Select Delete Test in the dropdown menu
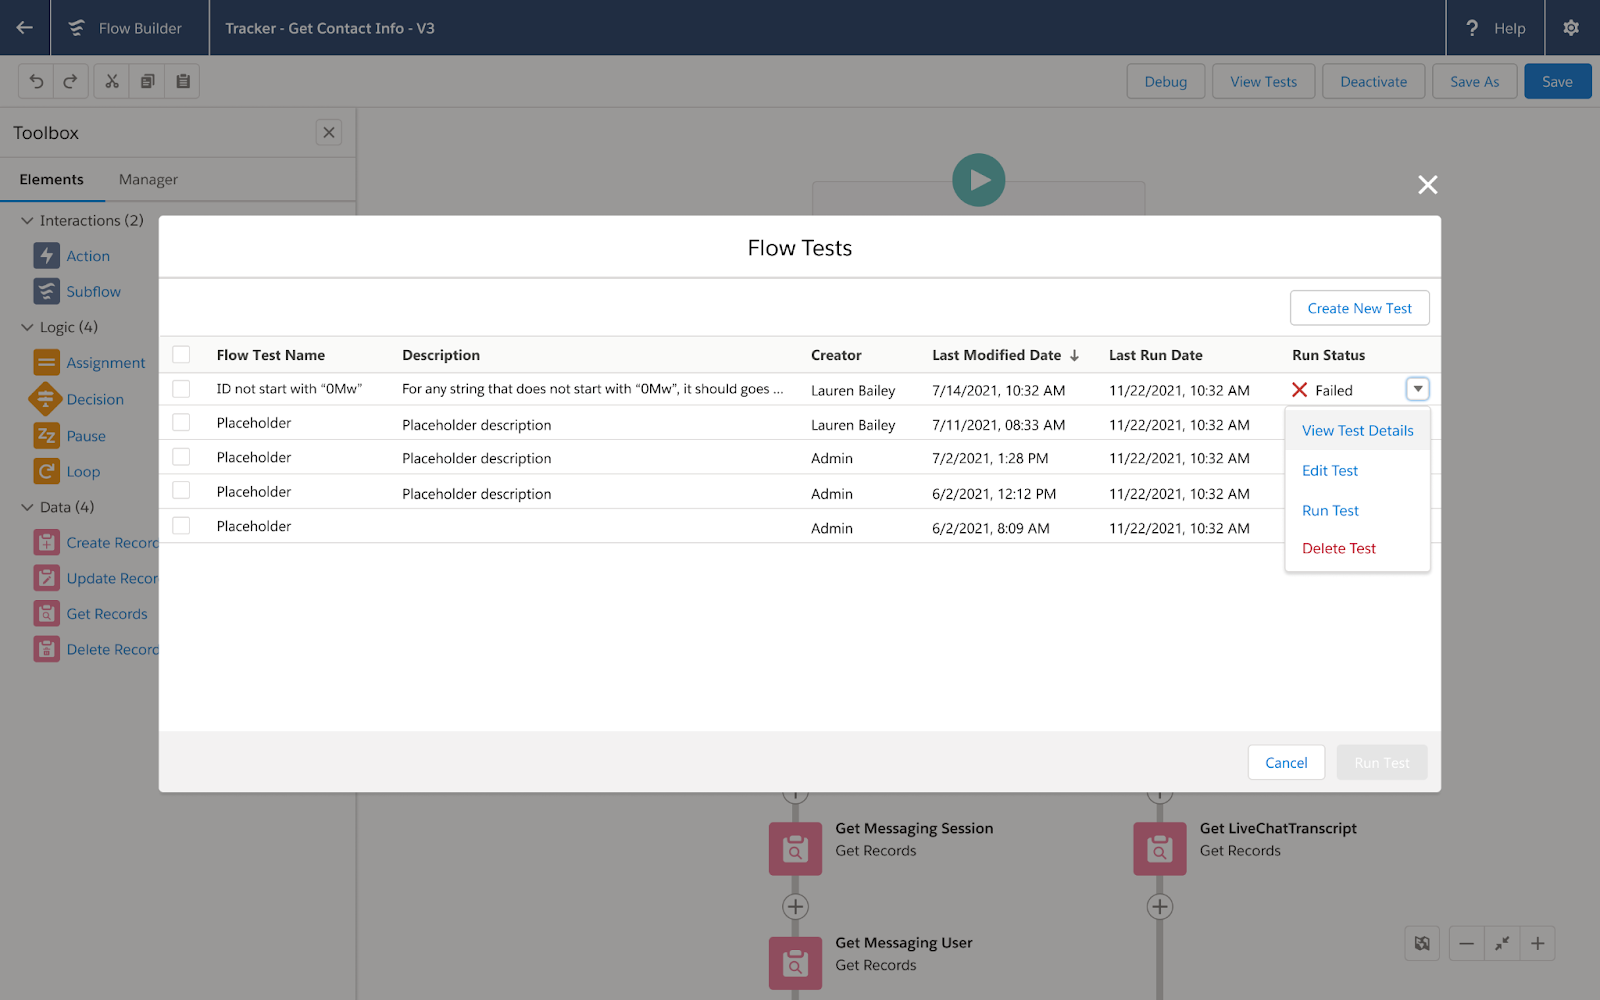This screenshot has width=1600, height=1000. (x=1338, y=549)
